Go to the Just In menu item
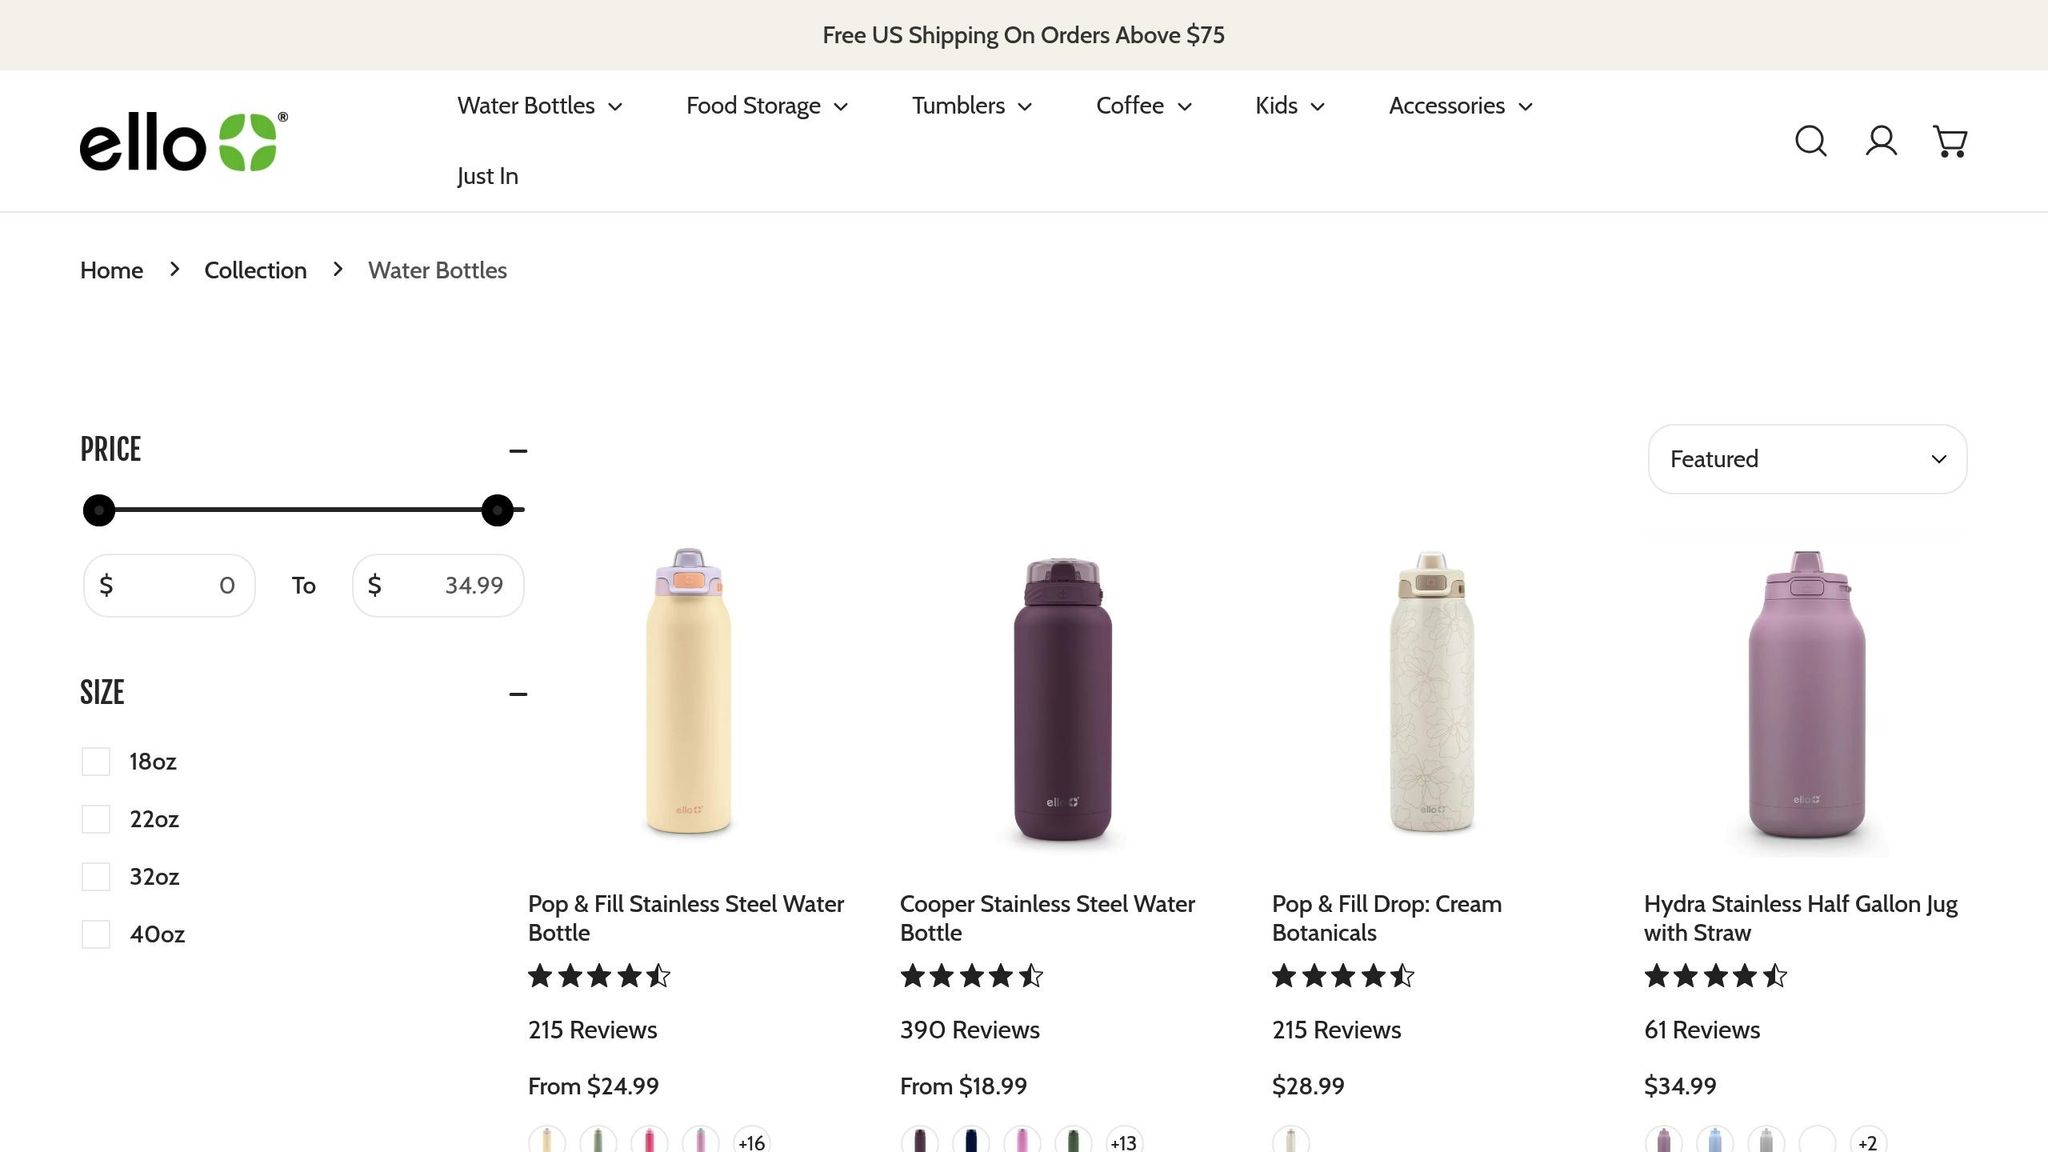The height and width of the screenshot is (1152, 2048). point(487,176)
